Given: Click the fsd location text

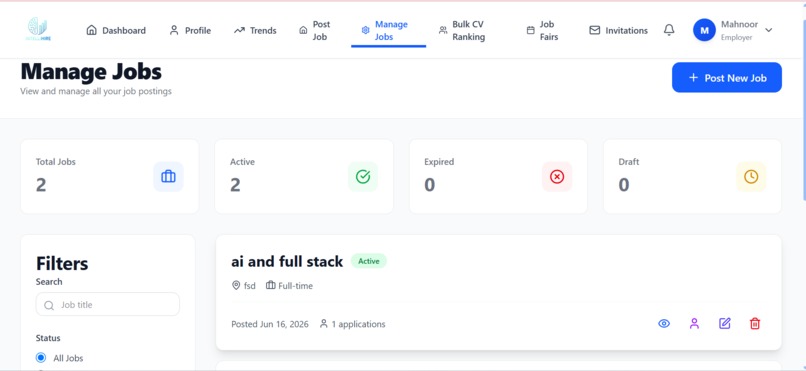Looking at the screenshot, I should point(249,286).
